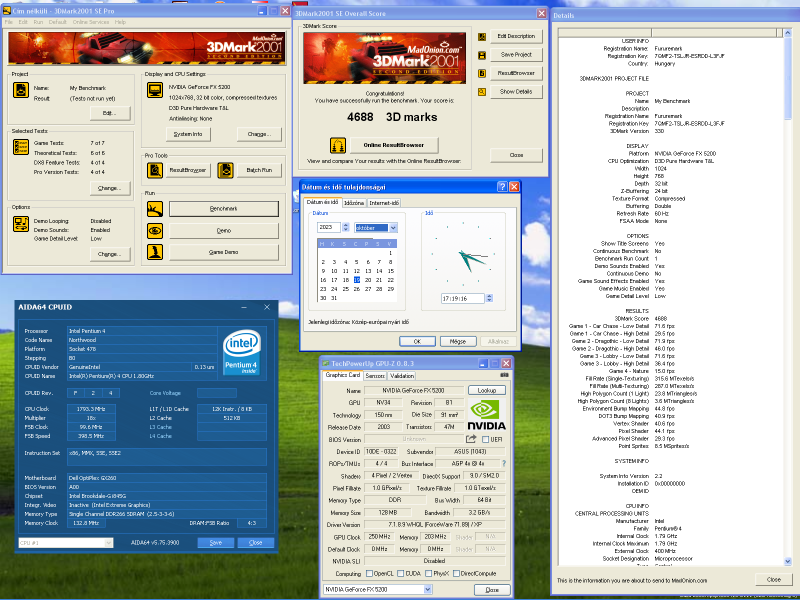Screen dimensions: 800x600
Task: Toggle the CUDA checkbox
Action: tap(401, 573)
